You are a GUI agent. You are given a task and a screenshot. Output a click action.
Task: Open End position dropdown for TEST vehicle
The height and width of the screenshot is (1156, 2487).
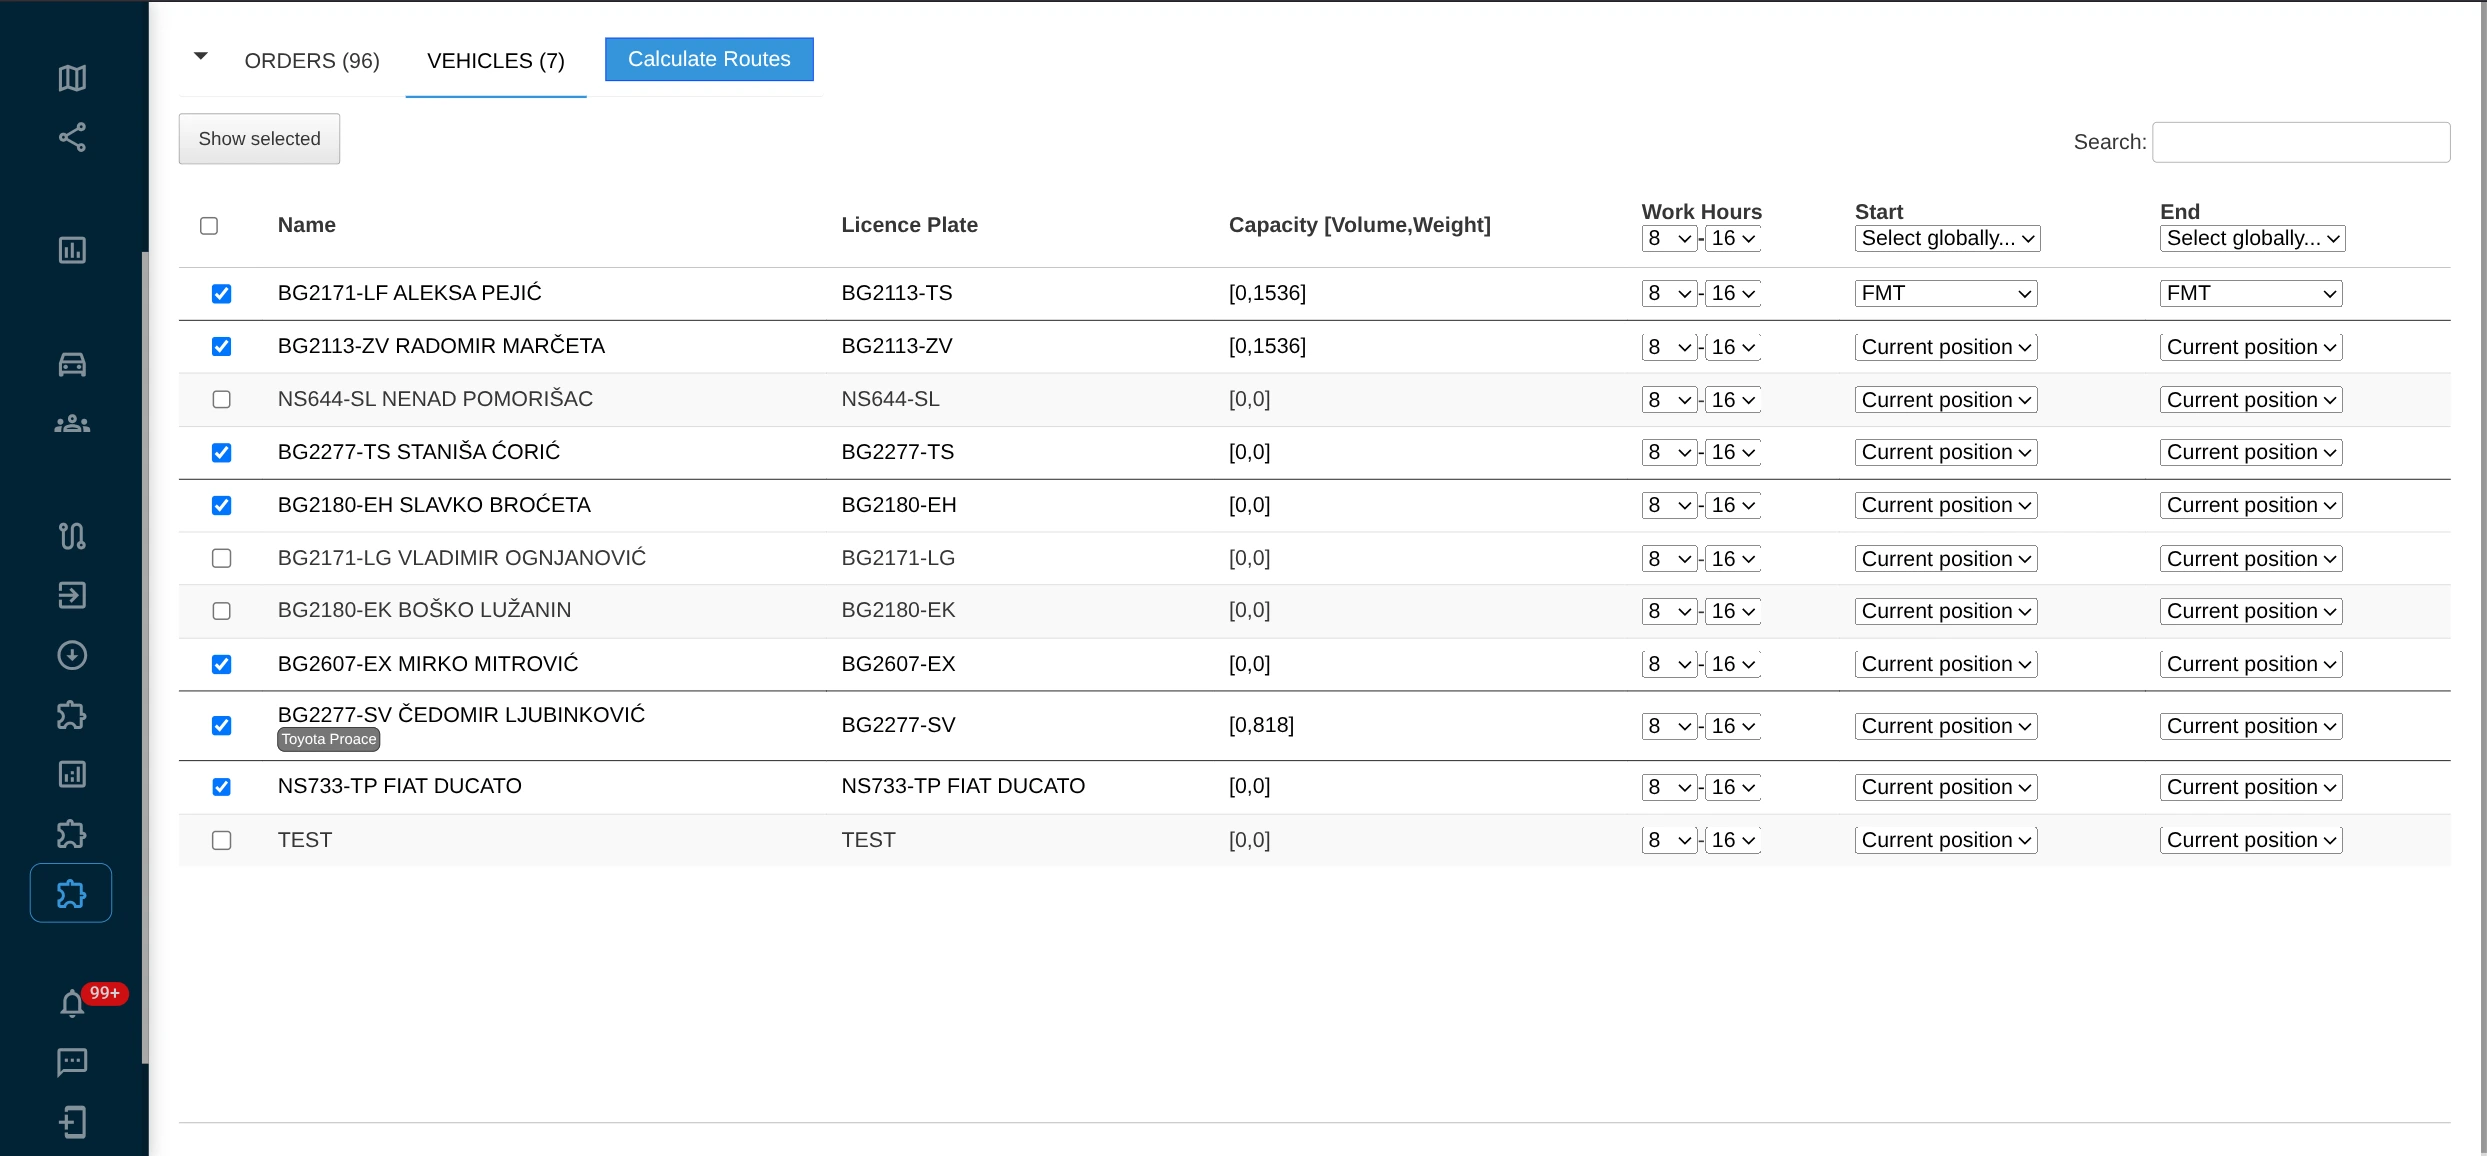2251,841
